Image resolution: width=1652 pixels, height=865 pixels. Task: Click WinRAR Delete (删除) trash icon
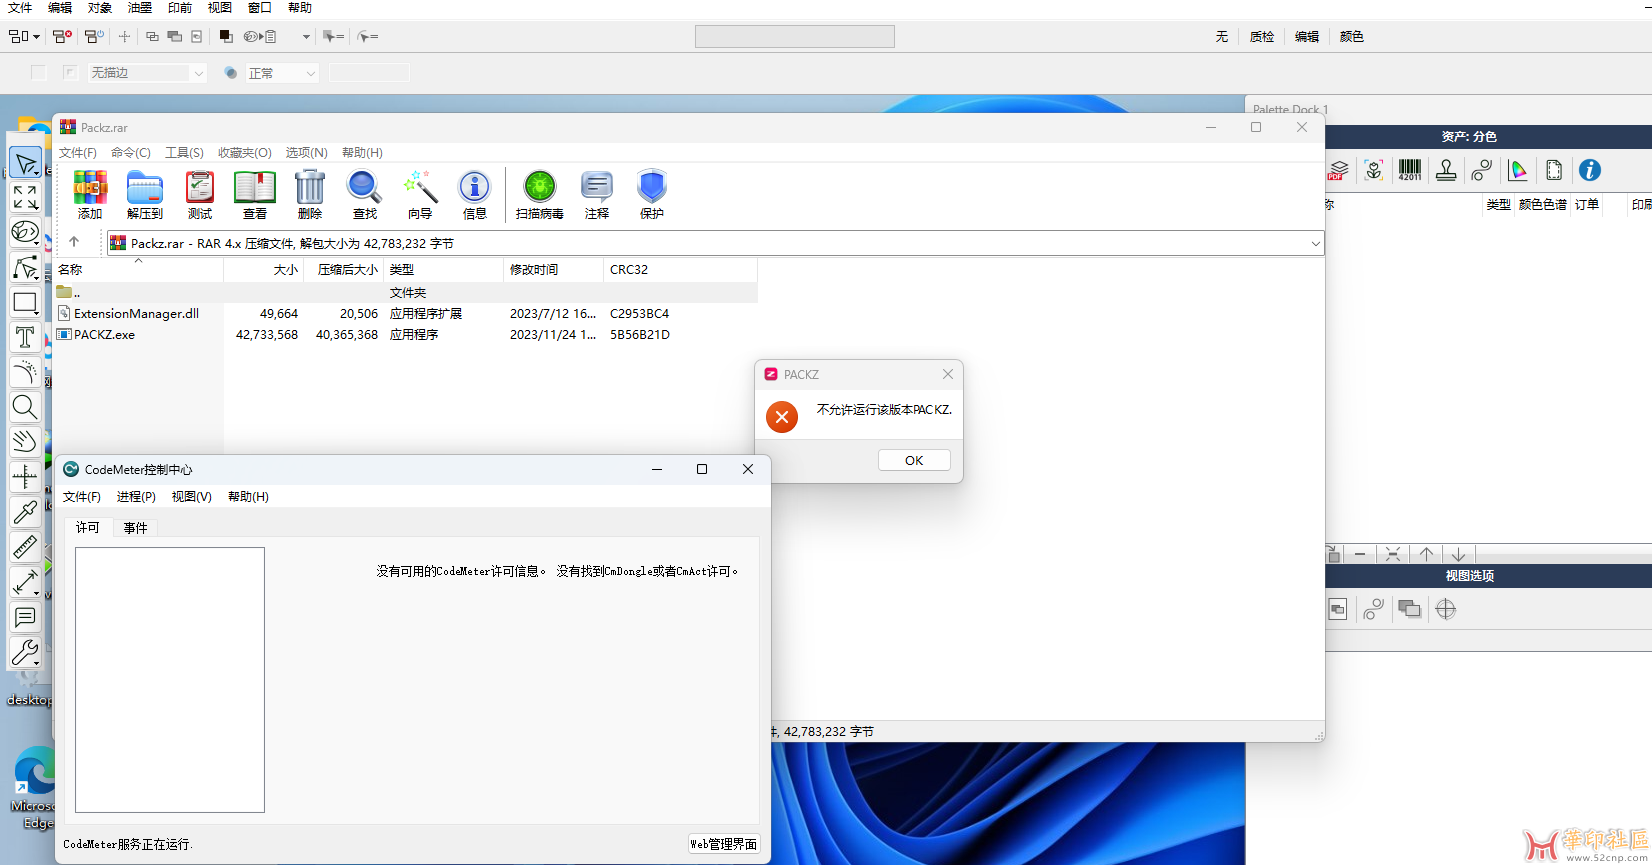click(310, 194)
